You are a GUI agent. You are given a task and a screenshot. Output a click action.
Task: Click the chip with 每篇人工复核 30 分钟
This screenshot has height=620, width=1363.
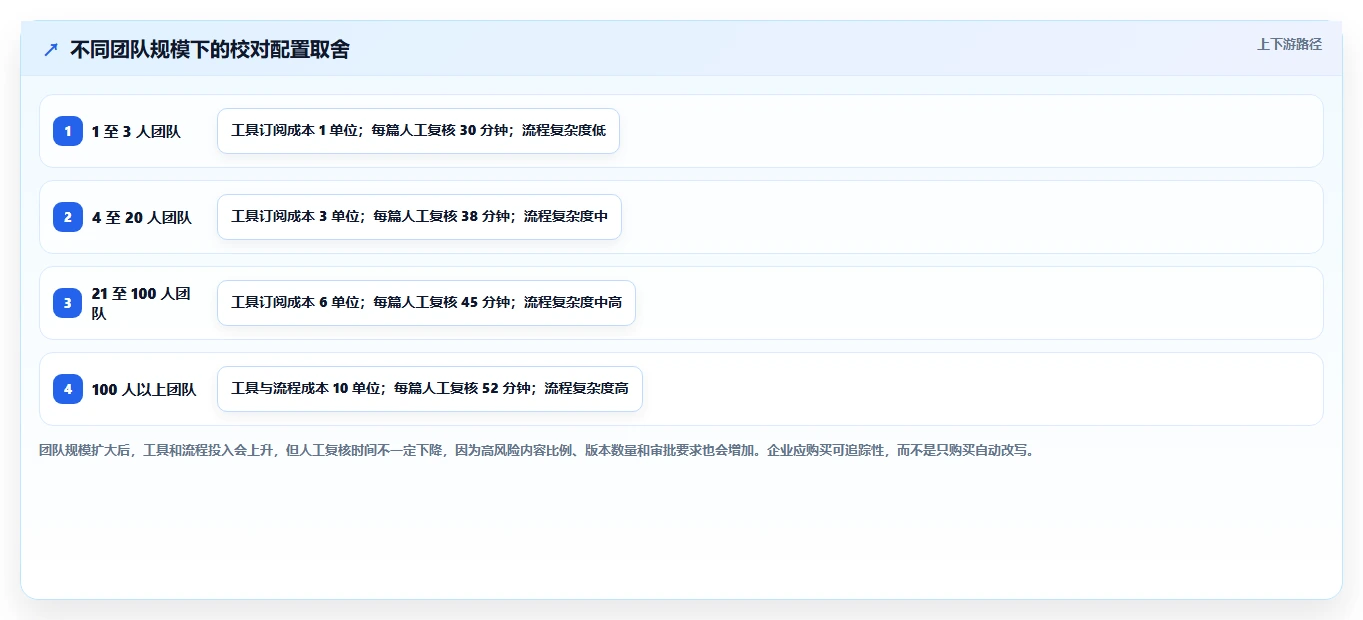[418, 131]
